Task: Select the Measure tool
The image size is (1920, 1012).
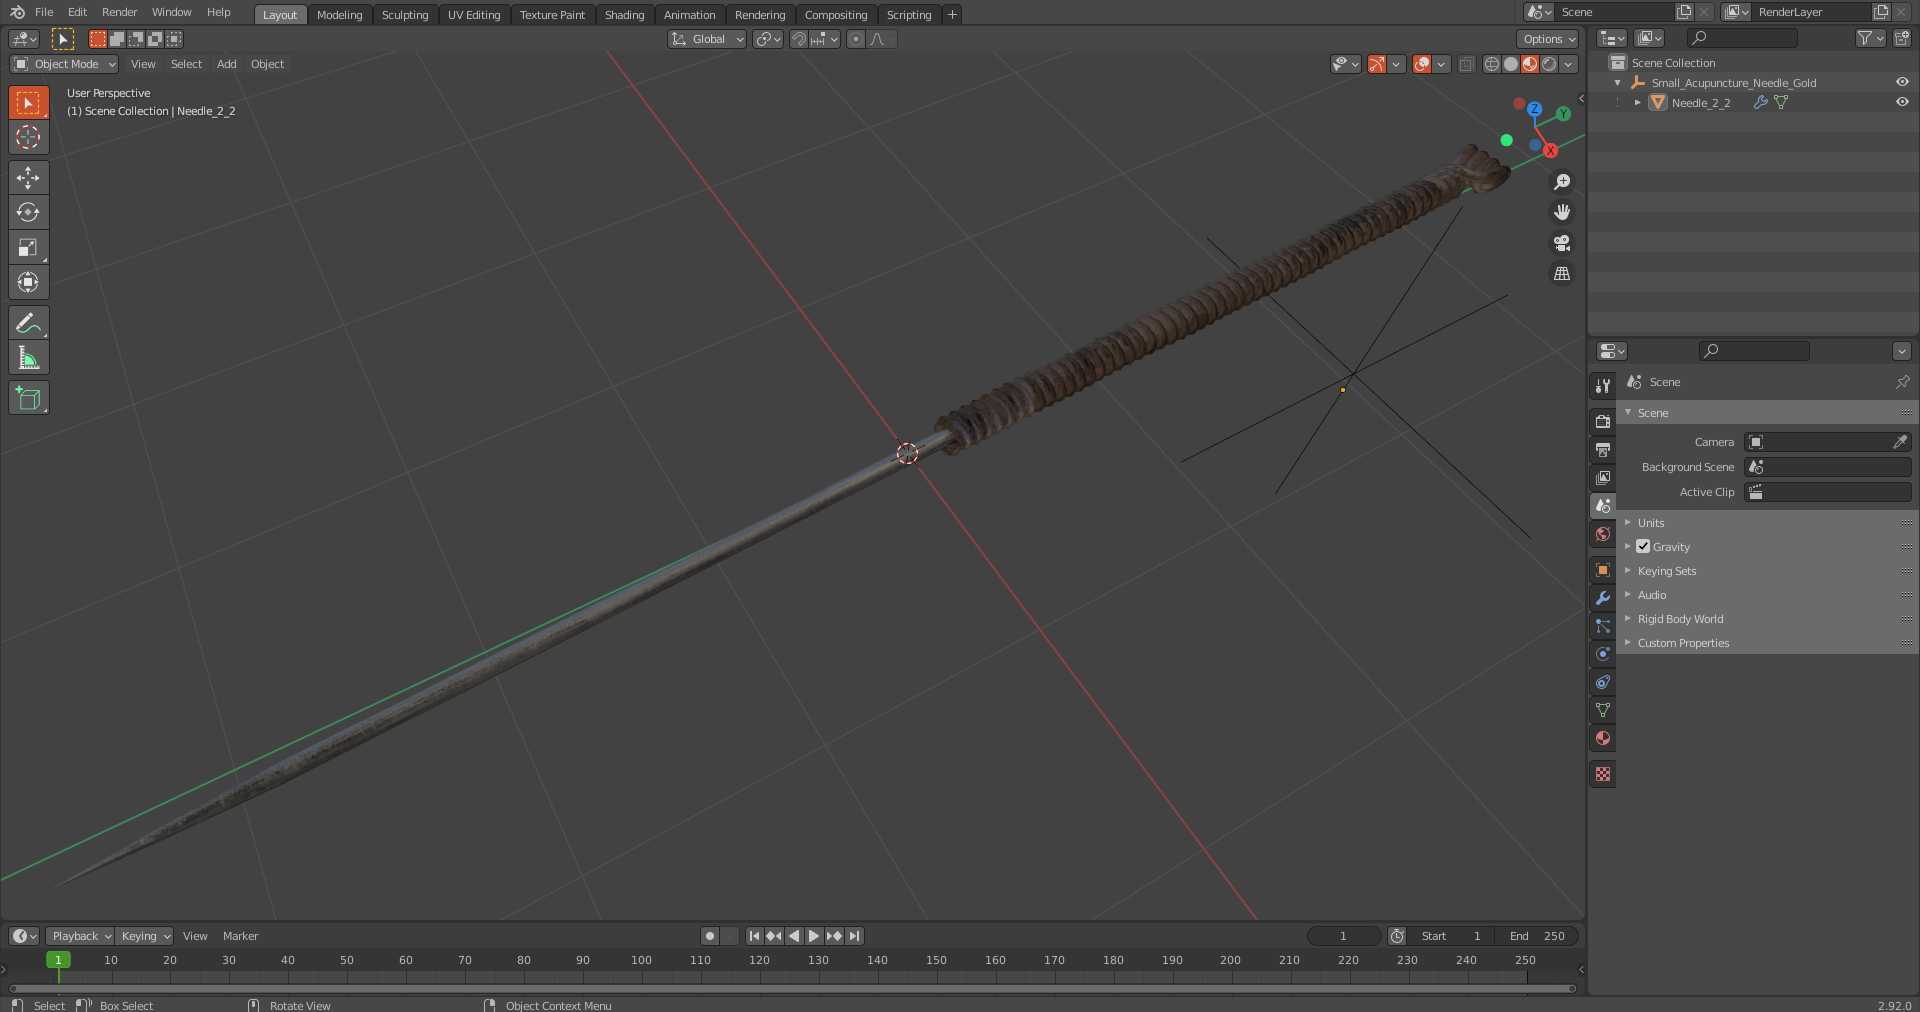Action: 28,358
